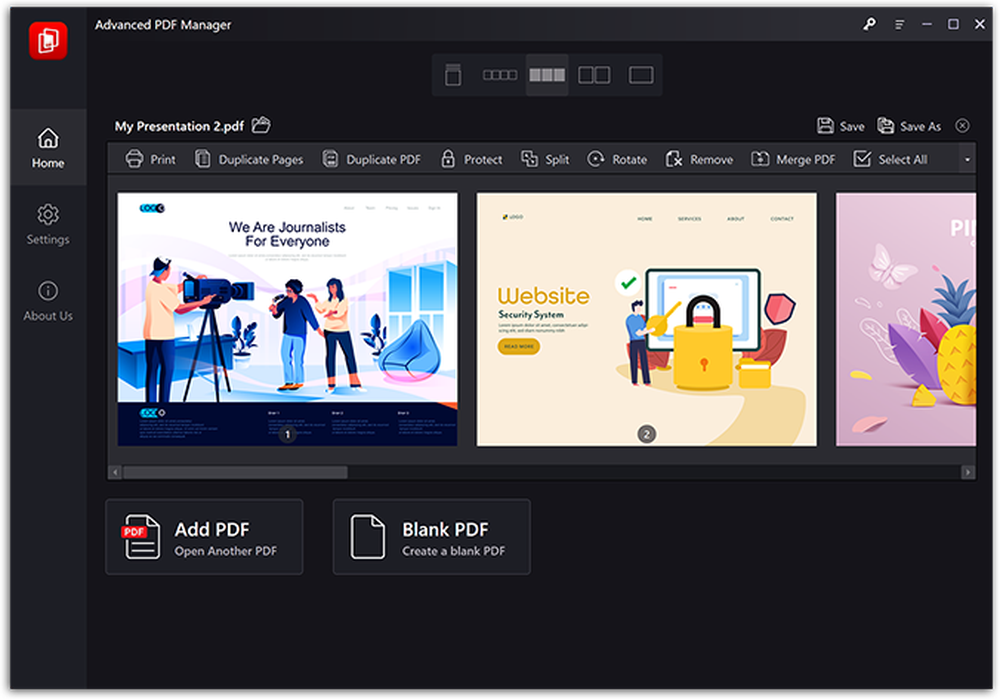Split the PDF document

545,159
